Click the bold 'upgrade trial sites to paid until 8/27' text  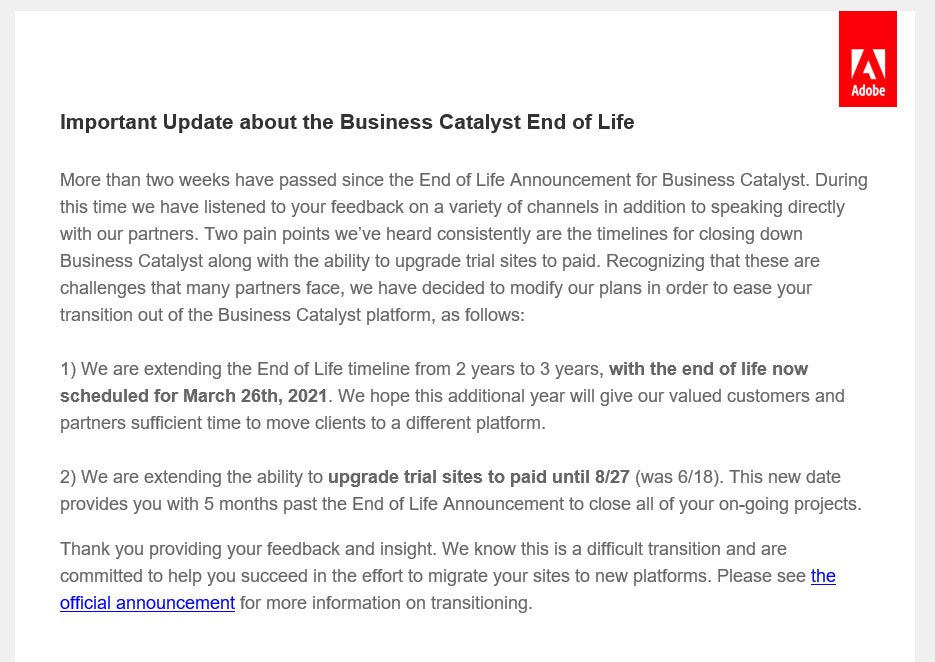click(x=479, y=477)
